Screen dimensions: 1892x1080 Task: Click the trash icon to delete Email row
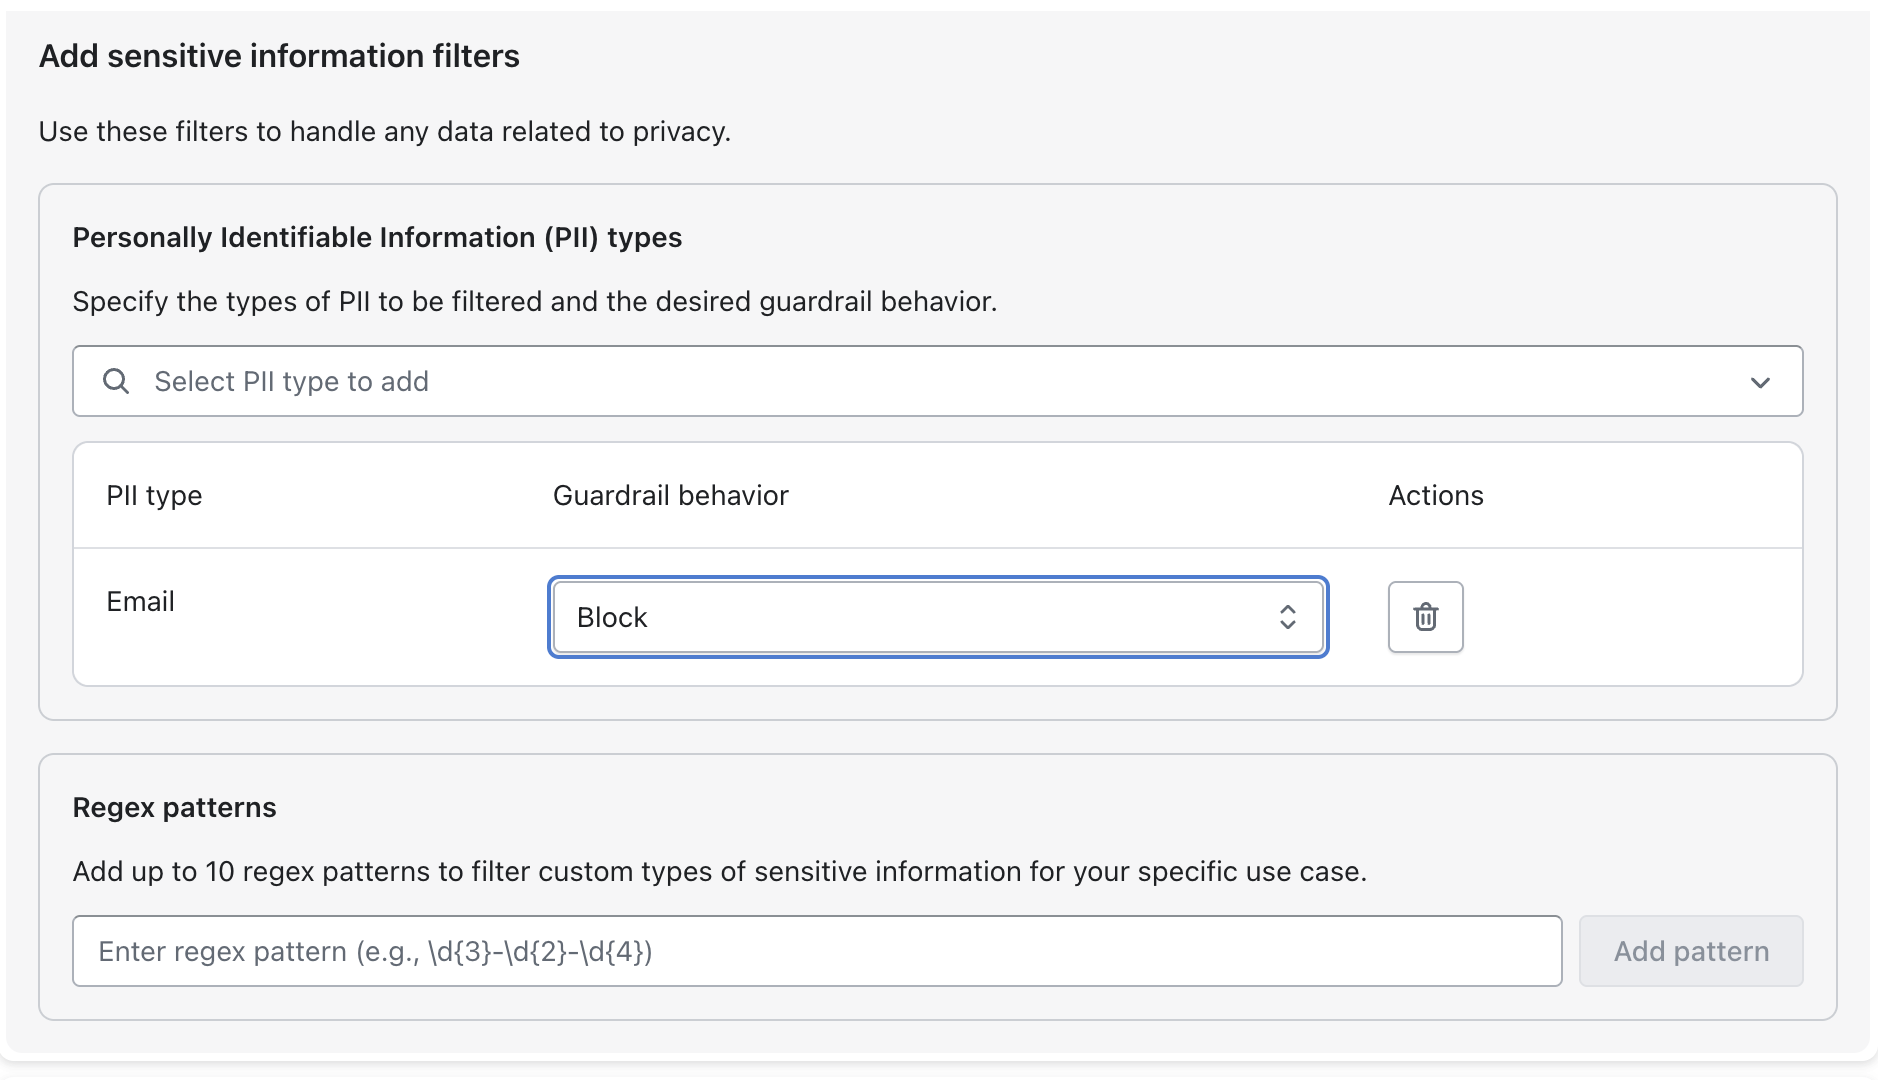coord(1425,617)
